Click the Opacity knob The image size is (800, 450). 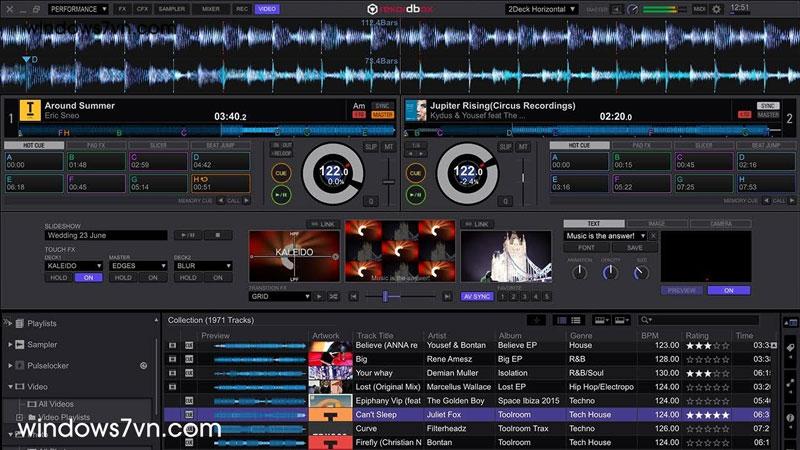click(610, 272)
